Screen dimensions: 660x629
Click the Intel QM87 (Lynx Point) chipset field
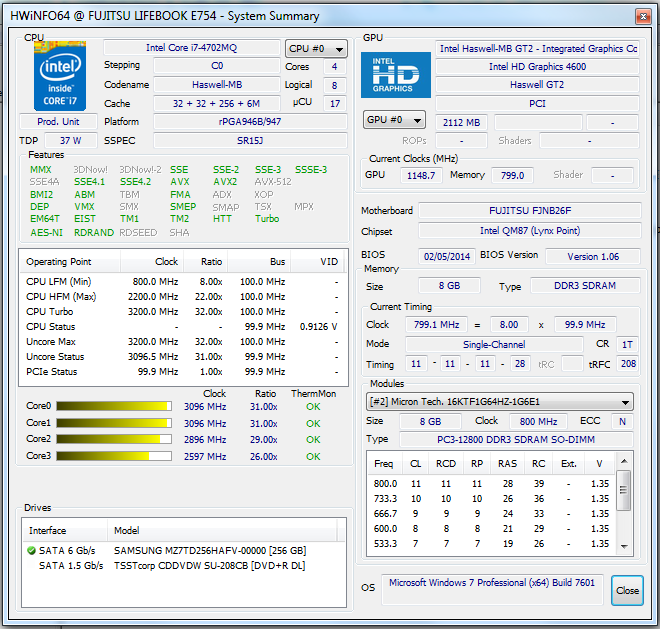click(x=530, y=231)
